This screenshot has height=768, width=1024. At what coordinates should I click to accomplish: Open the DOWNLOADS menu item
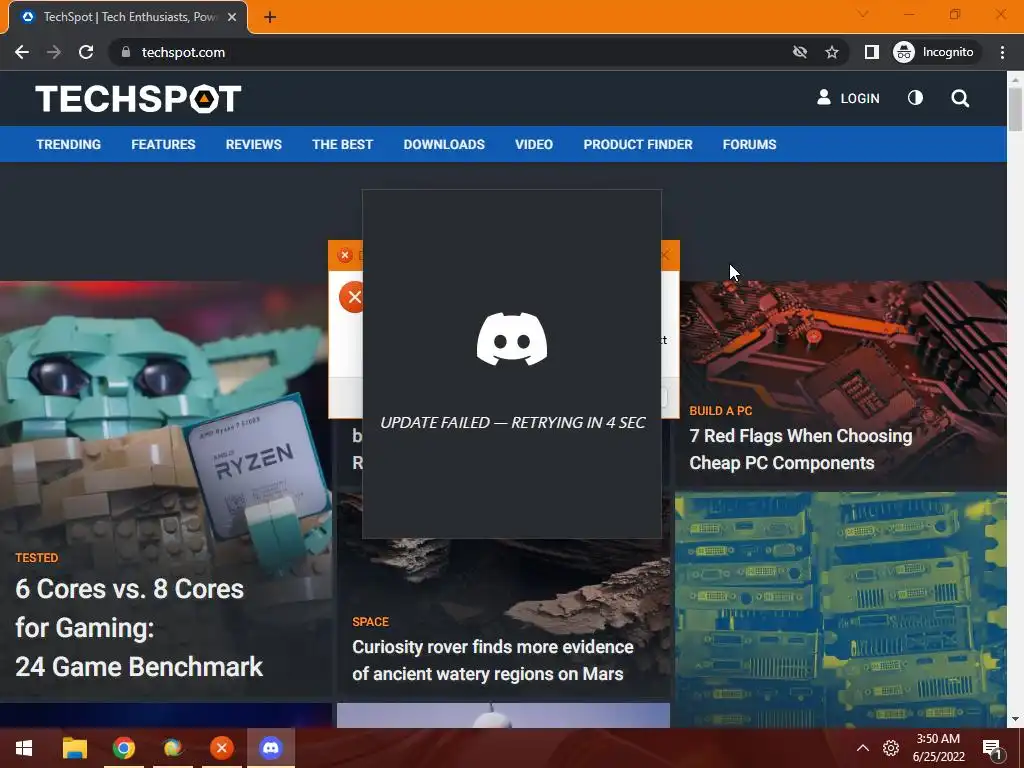[x=444, y=144]
